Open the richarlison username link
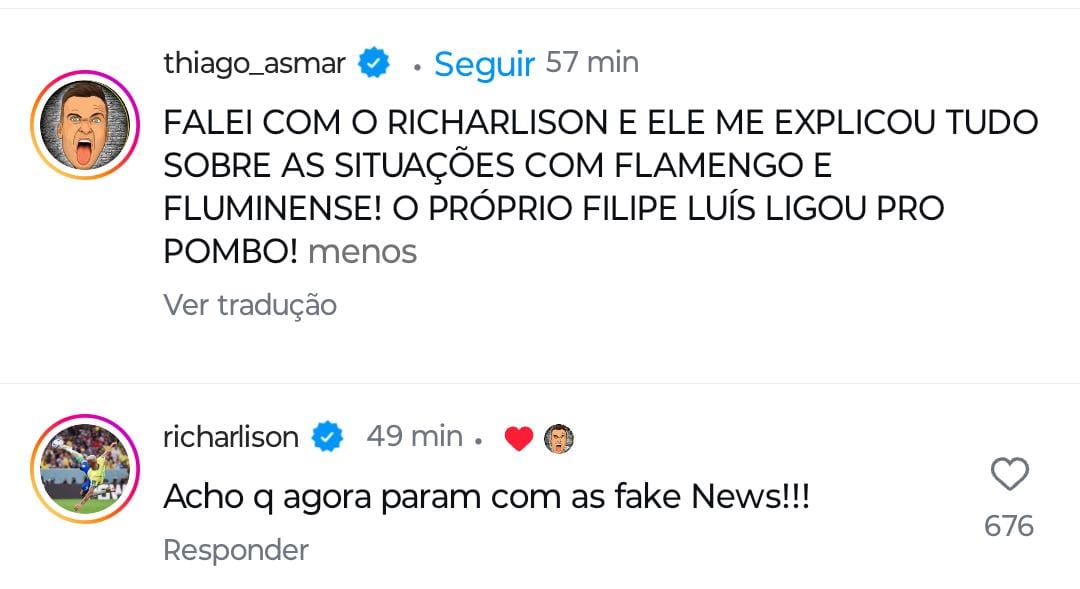 pyautogui.click(x=231, y=437)
